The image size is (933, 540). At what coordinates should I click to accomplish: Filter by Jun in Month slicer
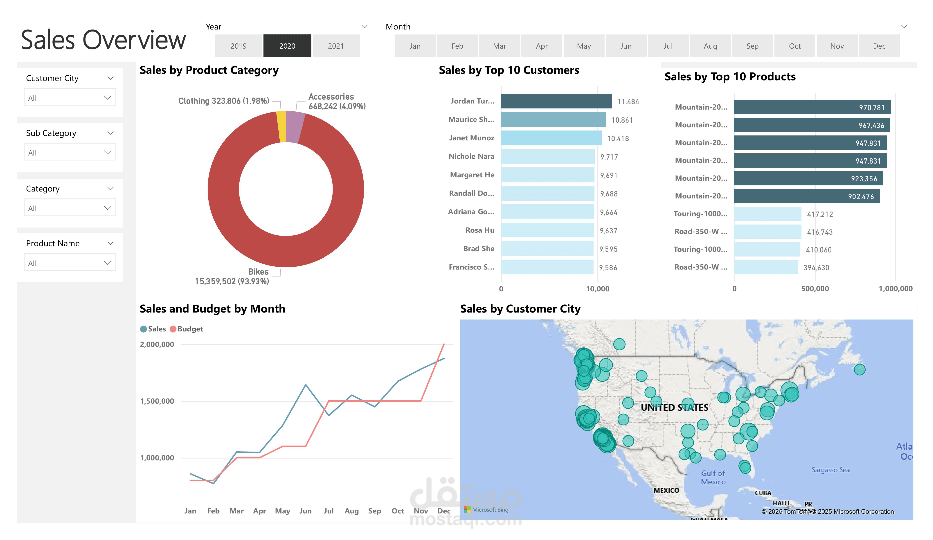pos(626,46)
